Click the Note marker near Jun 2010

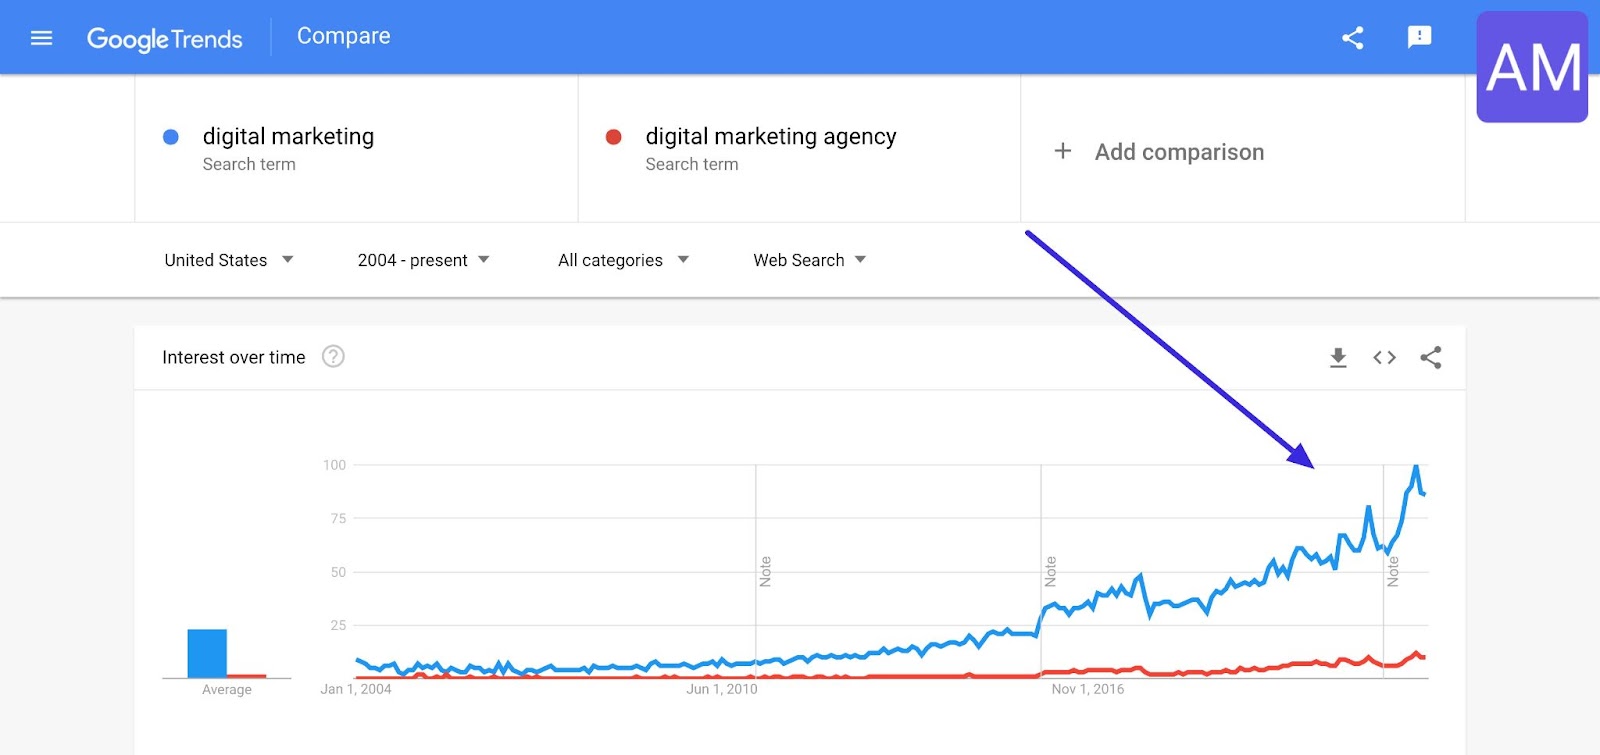pyautogui.click(x=765, y=571)
